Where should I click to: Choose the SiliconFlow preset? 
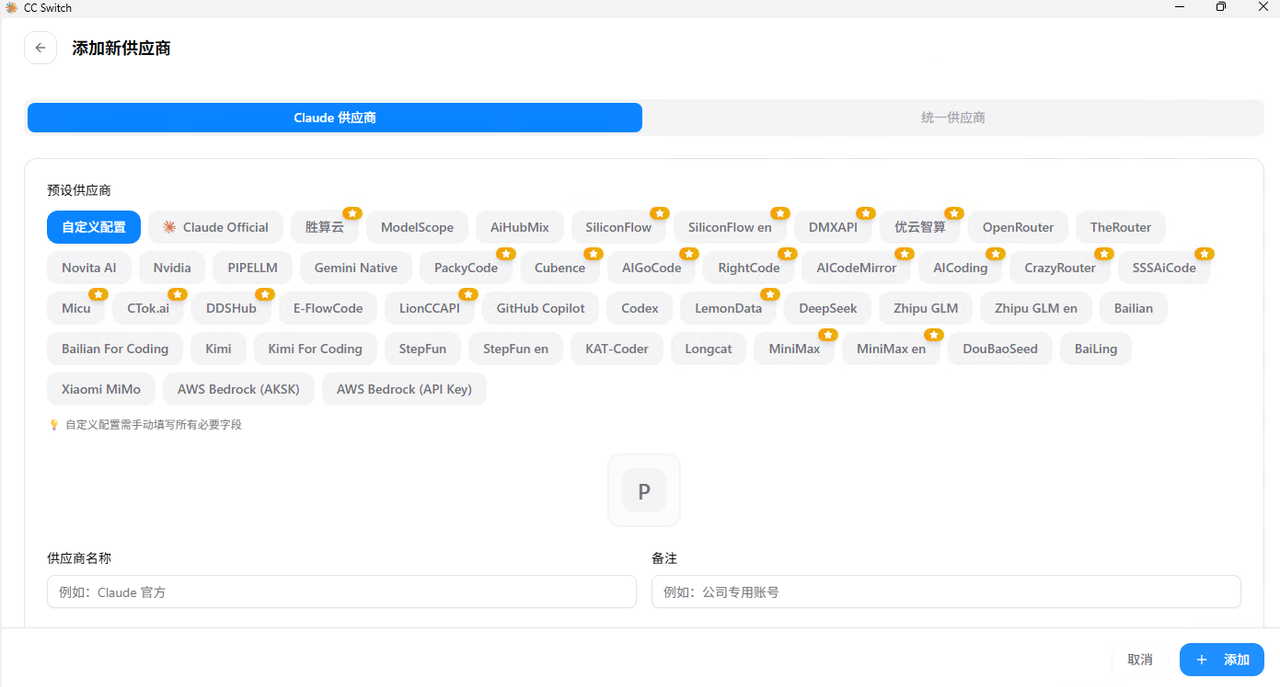pos(619,227)
